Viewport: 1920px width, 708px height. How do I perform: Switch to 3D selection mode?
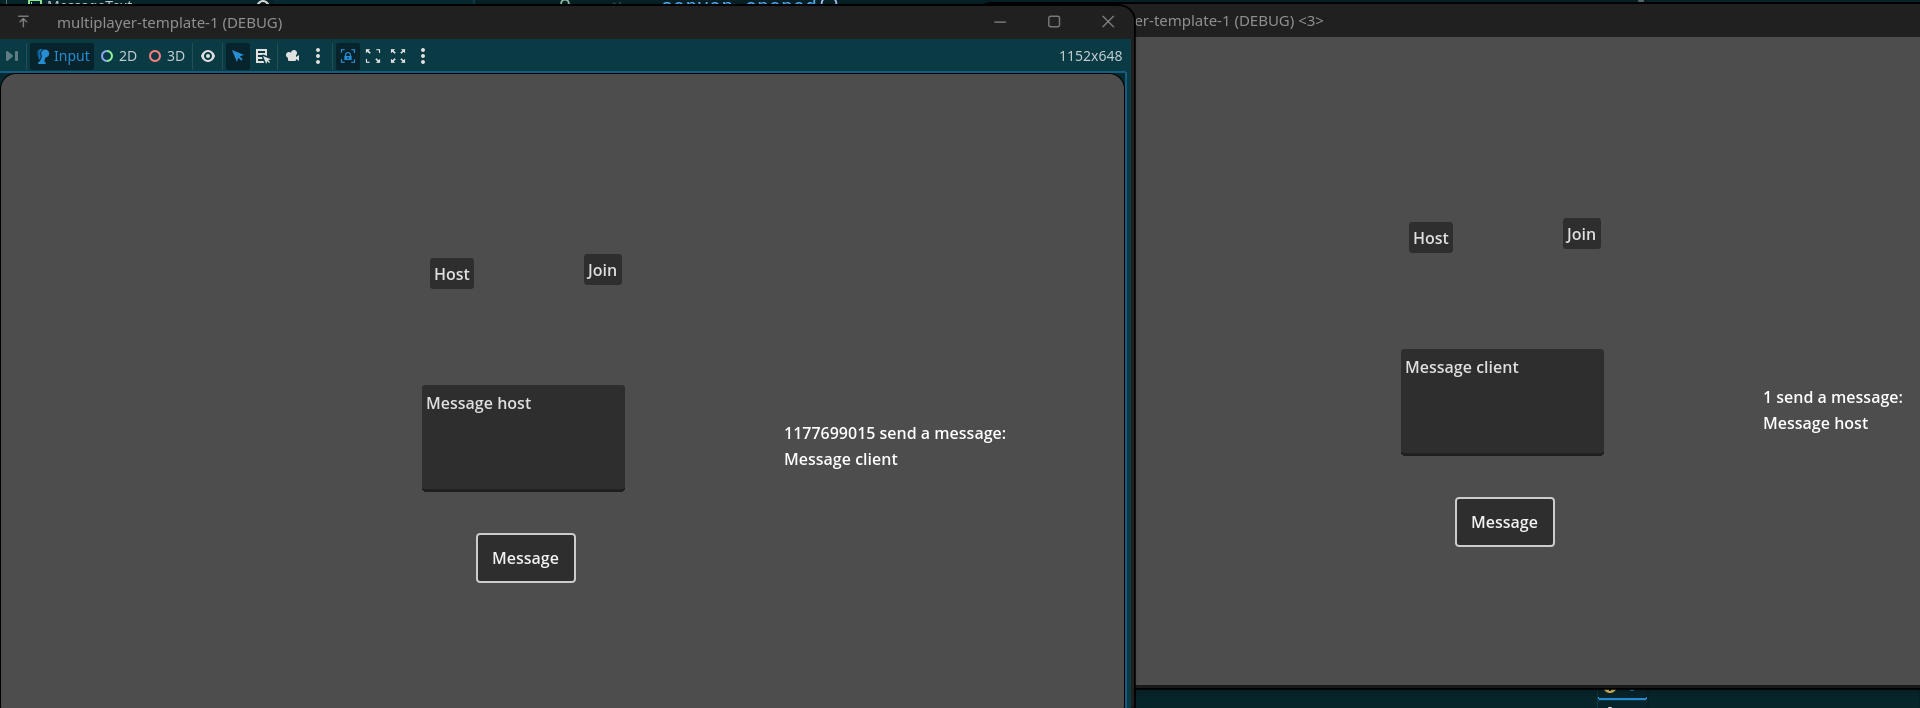click(167, 56)
